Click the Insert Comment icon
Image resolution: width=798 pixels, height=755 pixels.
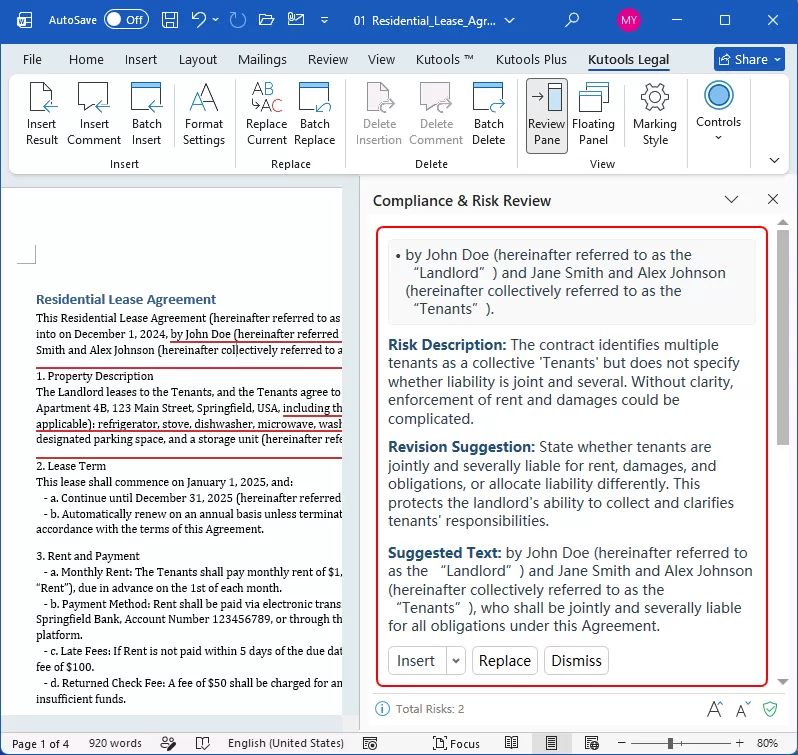point(94,114)
